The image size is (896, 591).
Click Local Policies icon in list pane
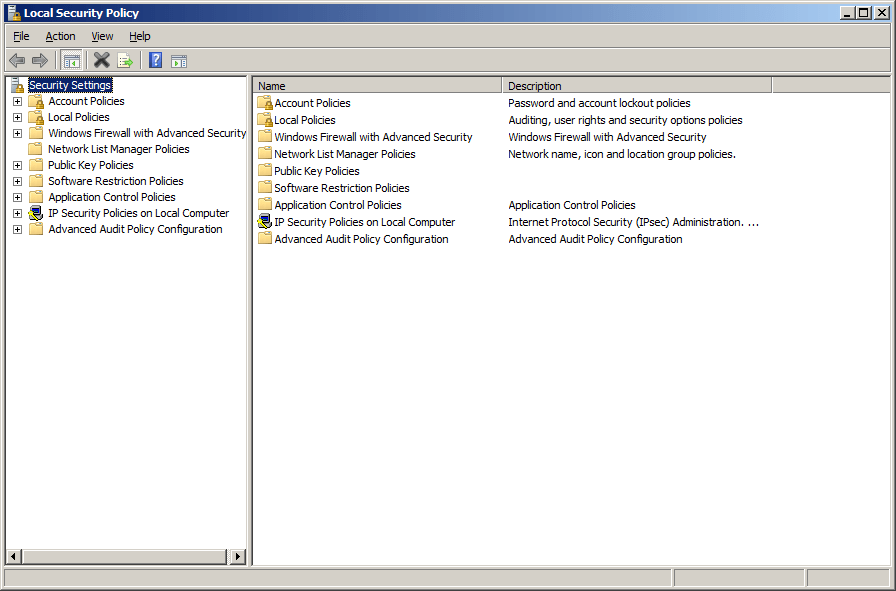265,120
